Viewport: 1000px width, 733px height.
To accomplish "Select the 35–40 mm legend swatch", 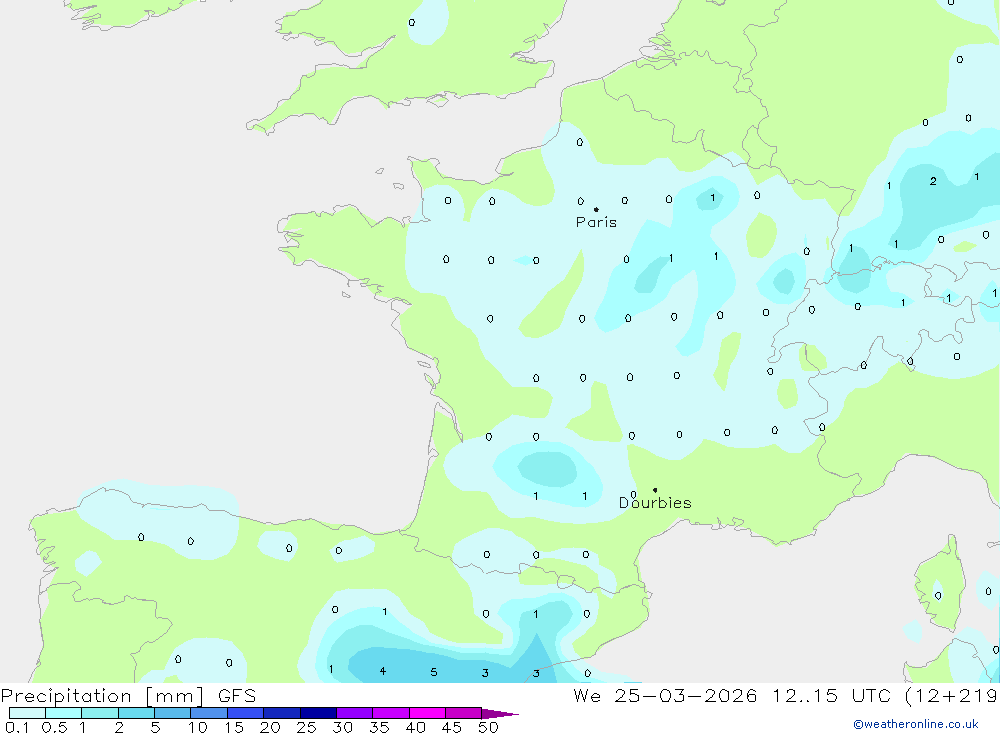I will click(391, 713).
